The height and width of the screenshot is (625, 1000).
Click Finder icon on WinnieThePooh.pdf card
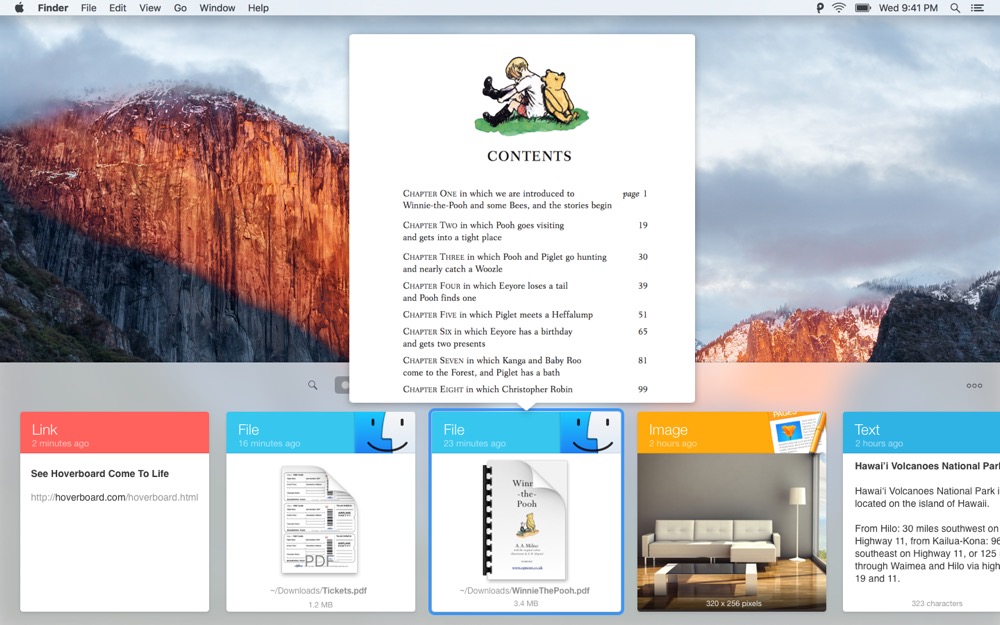point(590,432)
